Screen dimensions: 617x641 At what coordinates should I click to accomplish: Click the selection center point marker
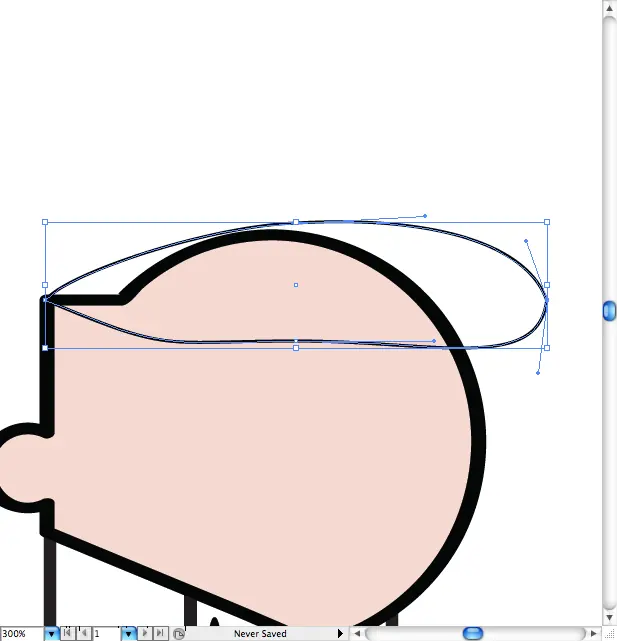click(296, 285)
